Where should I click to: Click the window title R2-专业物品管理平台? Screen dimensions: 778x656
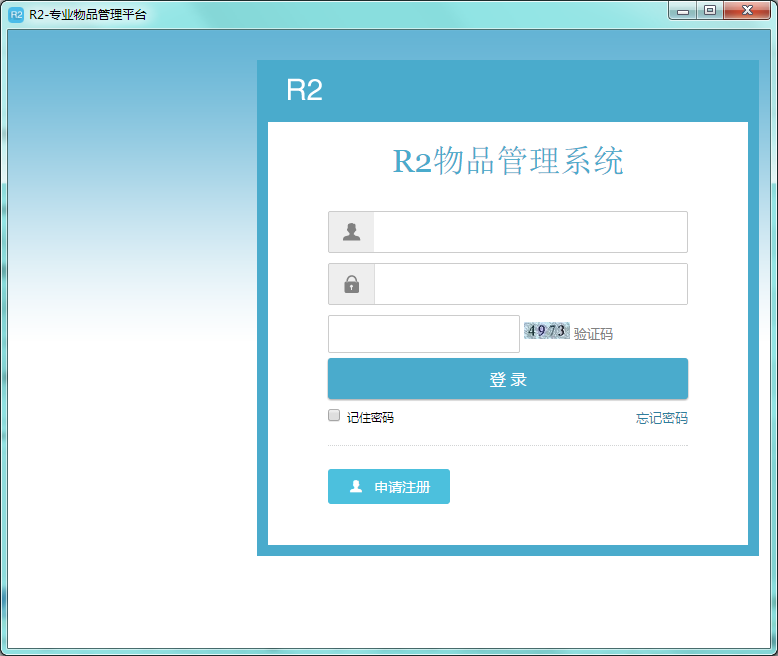coord(88,15)
